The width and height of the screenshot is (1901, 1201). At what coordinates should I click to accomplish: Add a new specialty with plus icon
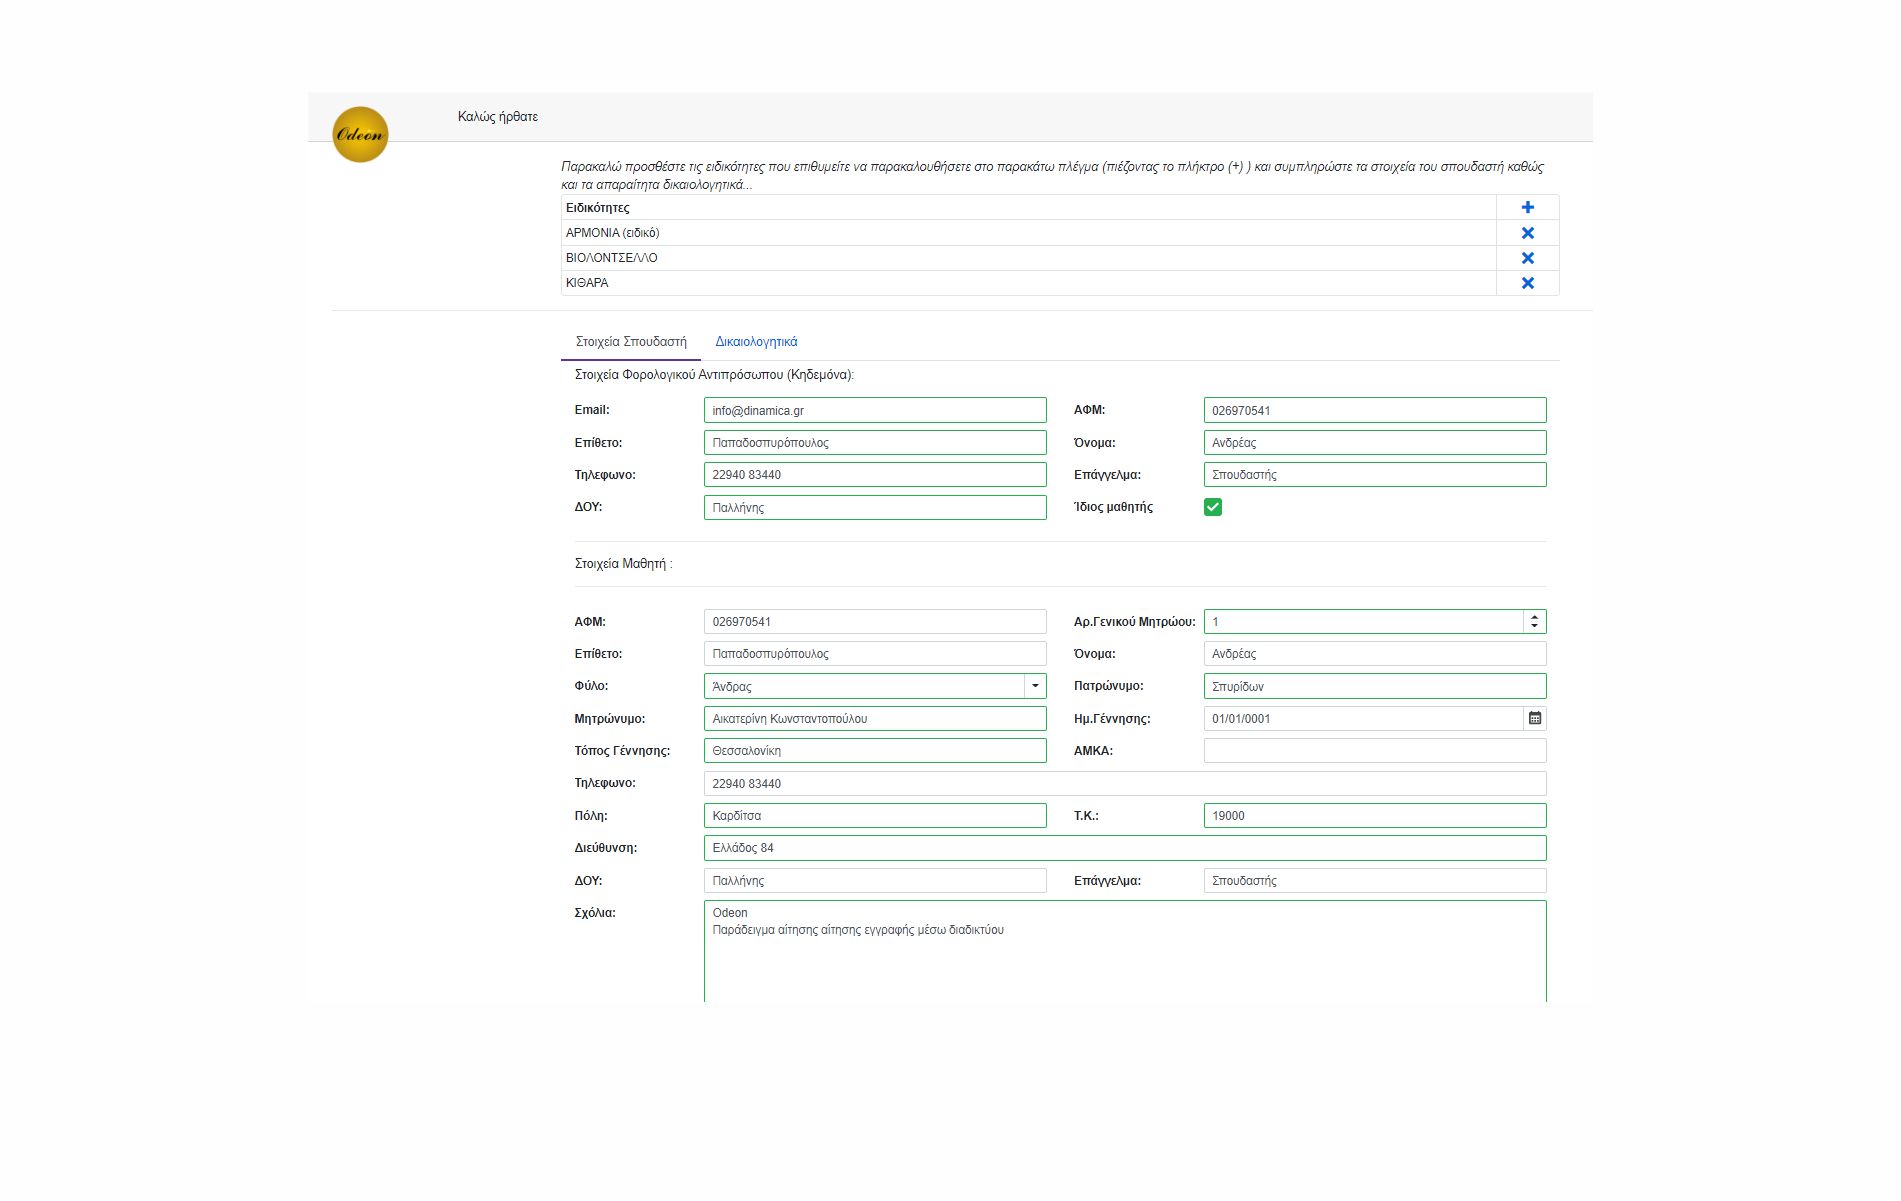[x=1527, y=207]
